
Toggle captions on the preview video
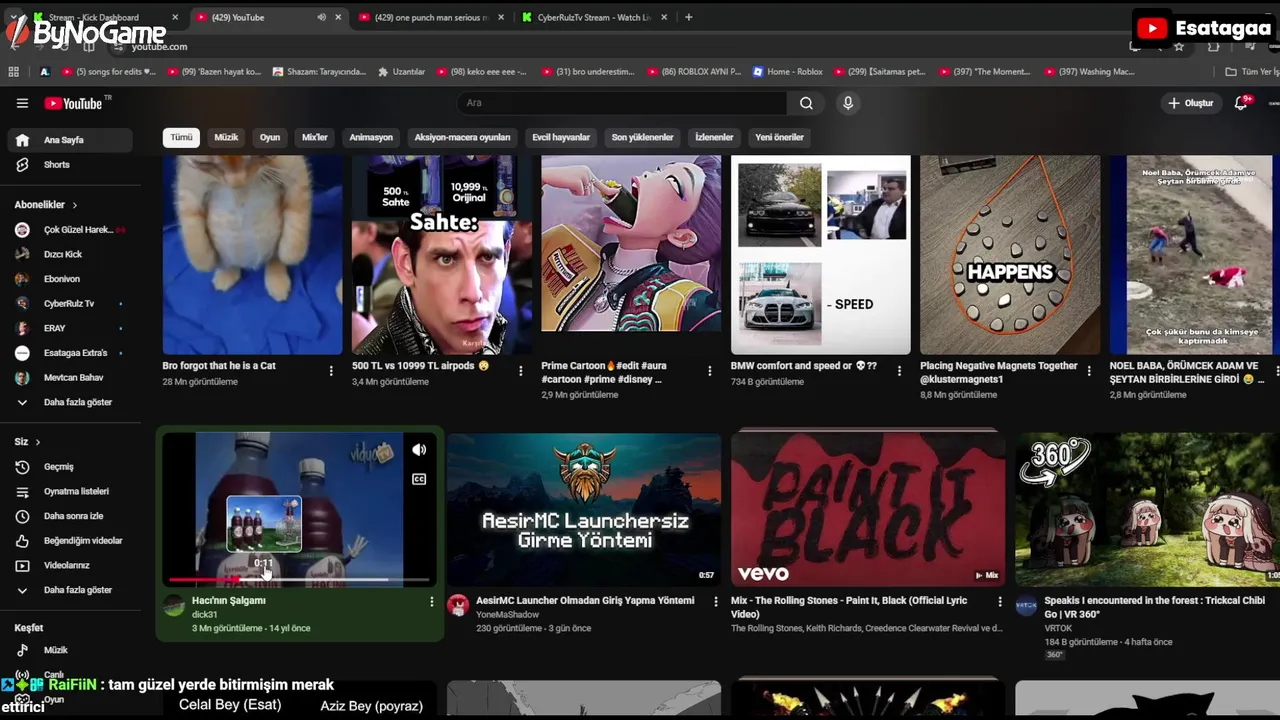419,479
